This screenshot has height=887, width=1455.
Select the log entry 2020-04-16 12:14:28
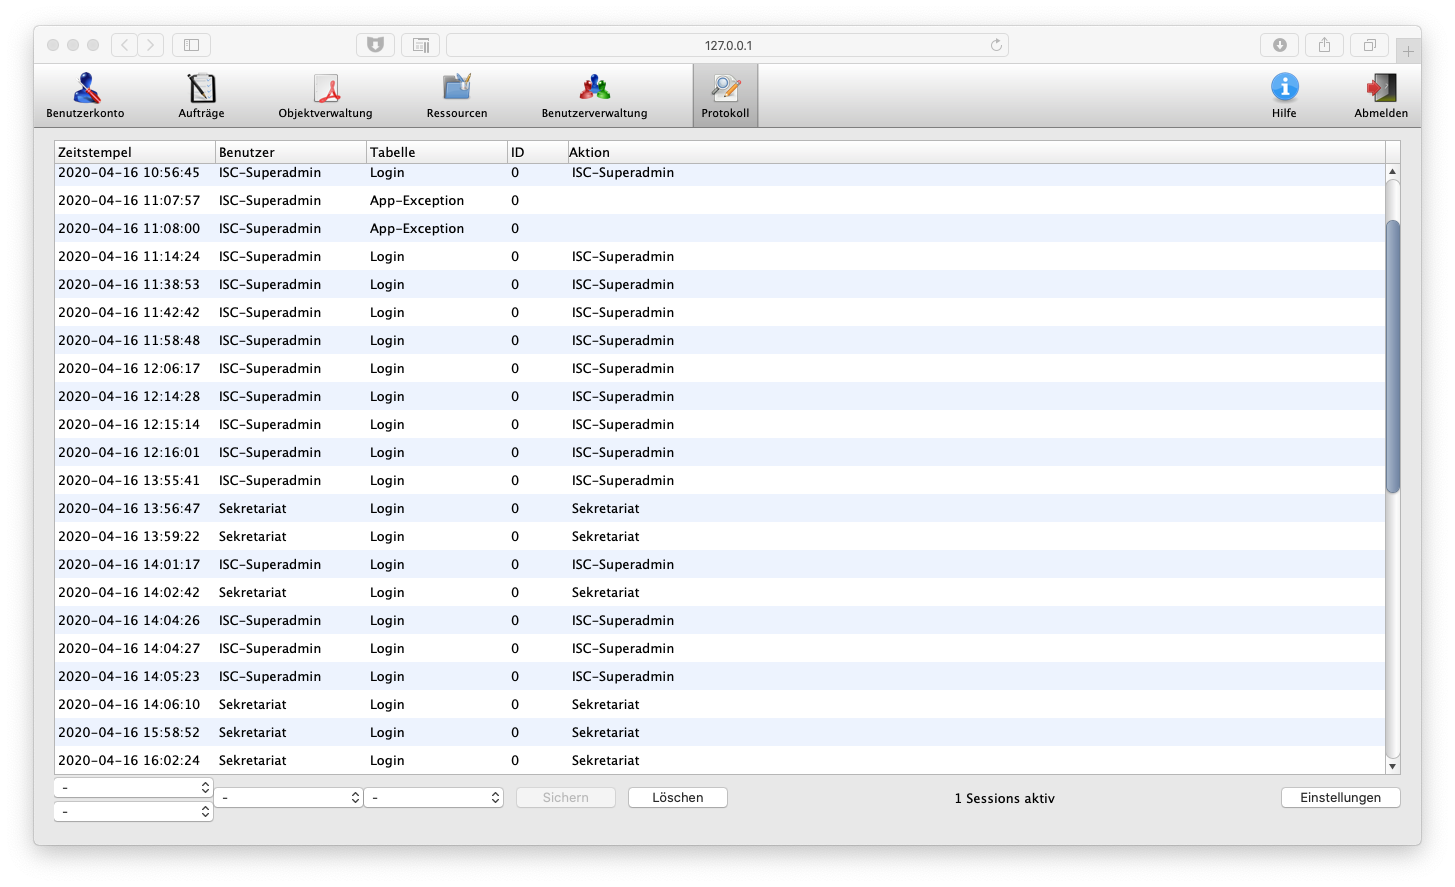point(720,396)
